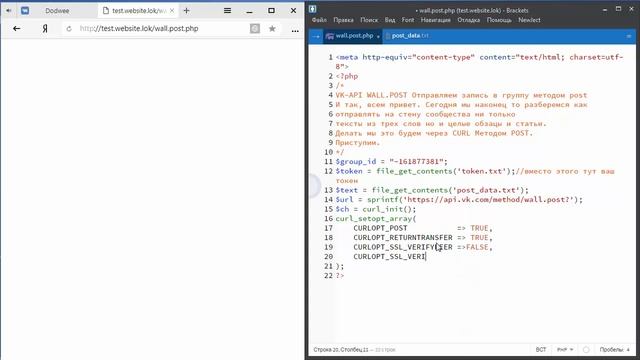Click the VK-API WALL.POST comment line

point(461,95)
